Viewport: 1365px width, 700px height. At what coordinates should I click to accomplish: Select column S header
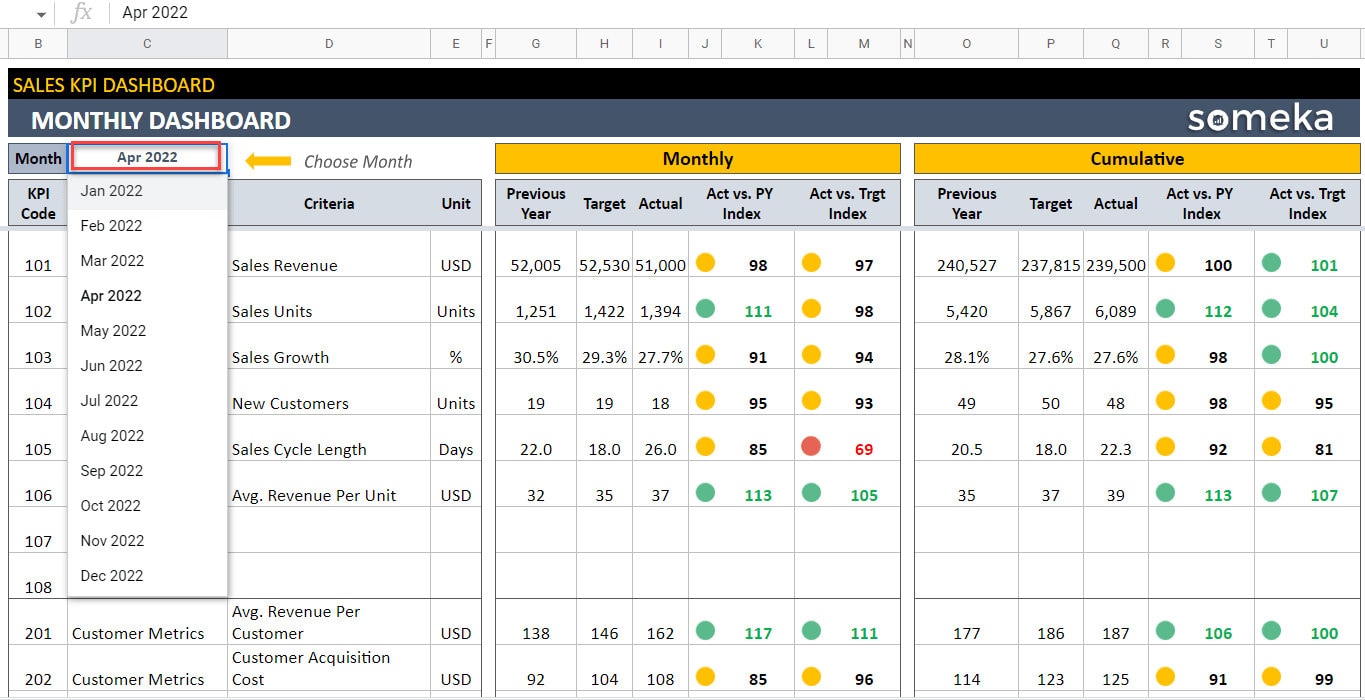point(1218,44)
